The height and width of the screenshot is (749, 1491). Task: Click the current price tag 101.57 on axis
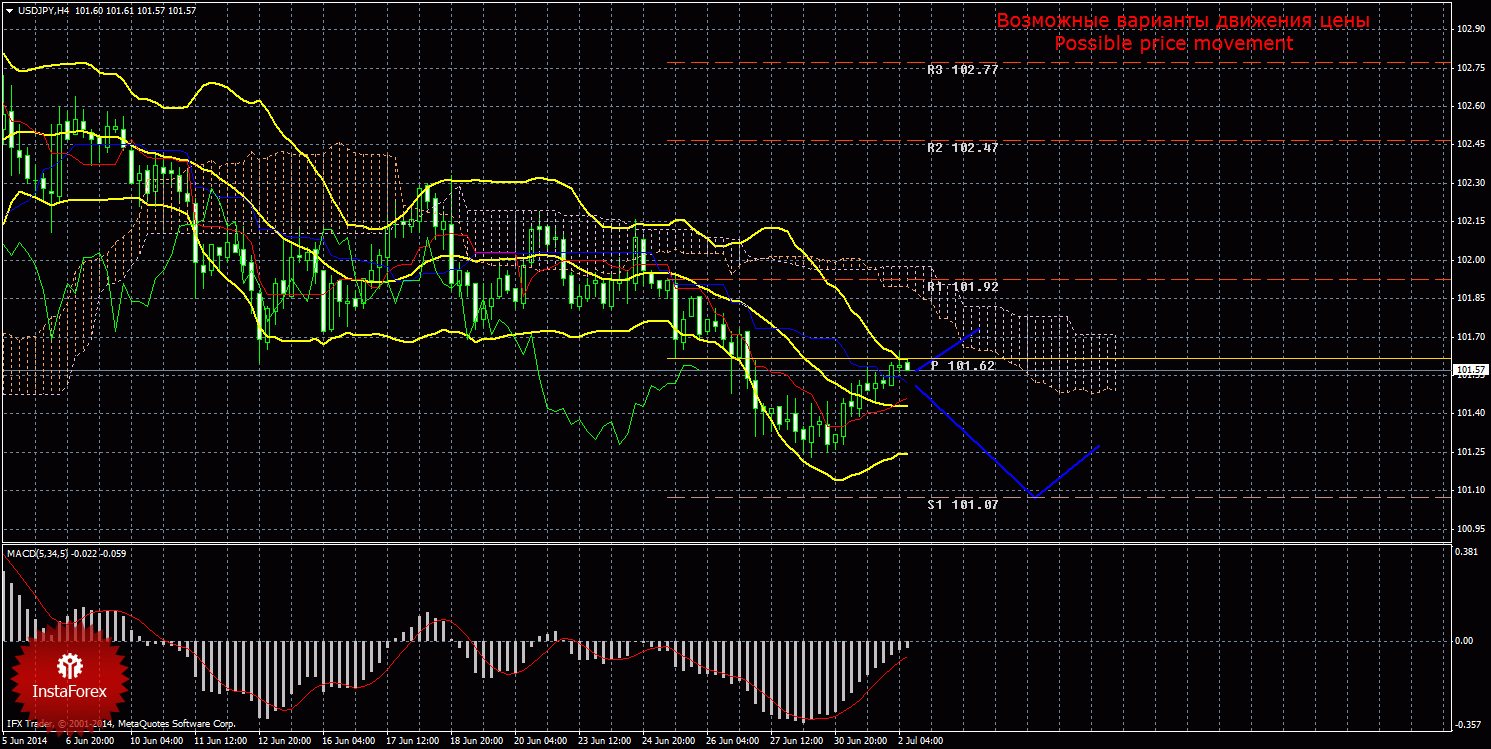coord(1469,370)
